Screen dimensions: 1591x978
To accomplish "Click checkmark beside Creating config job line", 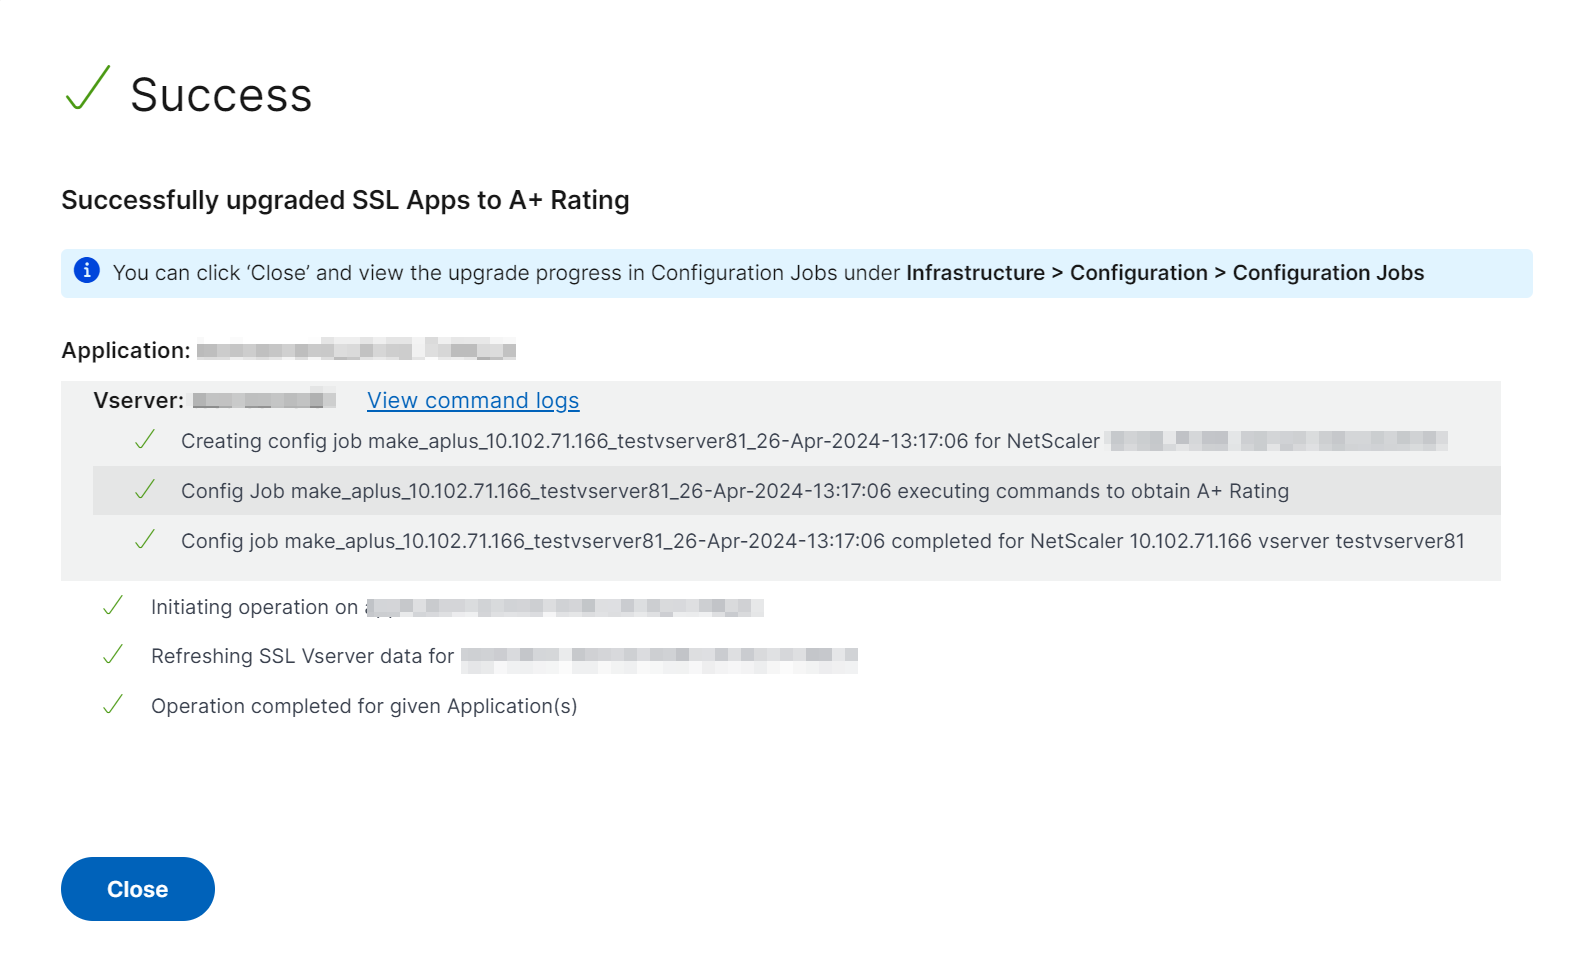I will point(145,440).
